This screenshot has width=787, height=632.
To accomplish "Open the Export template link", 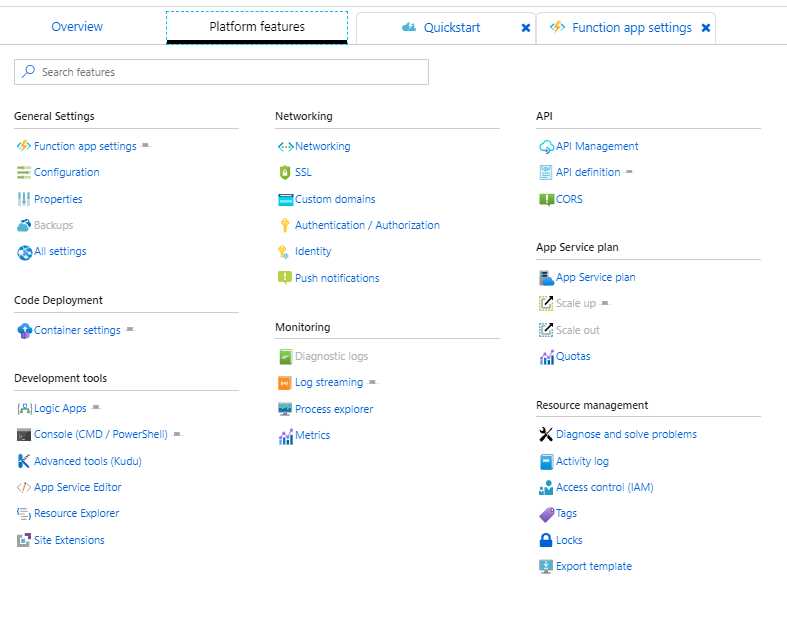I will (x=594, y=566).
